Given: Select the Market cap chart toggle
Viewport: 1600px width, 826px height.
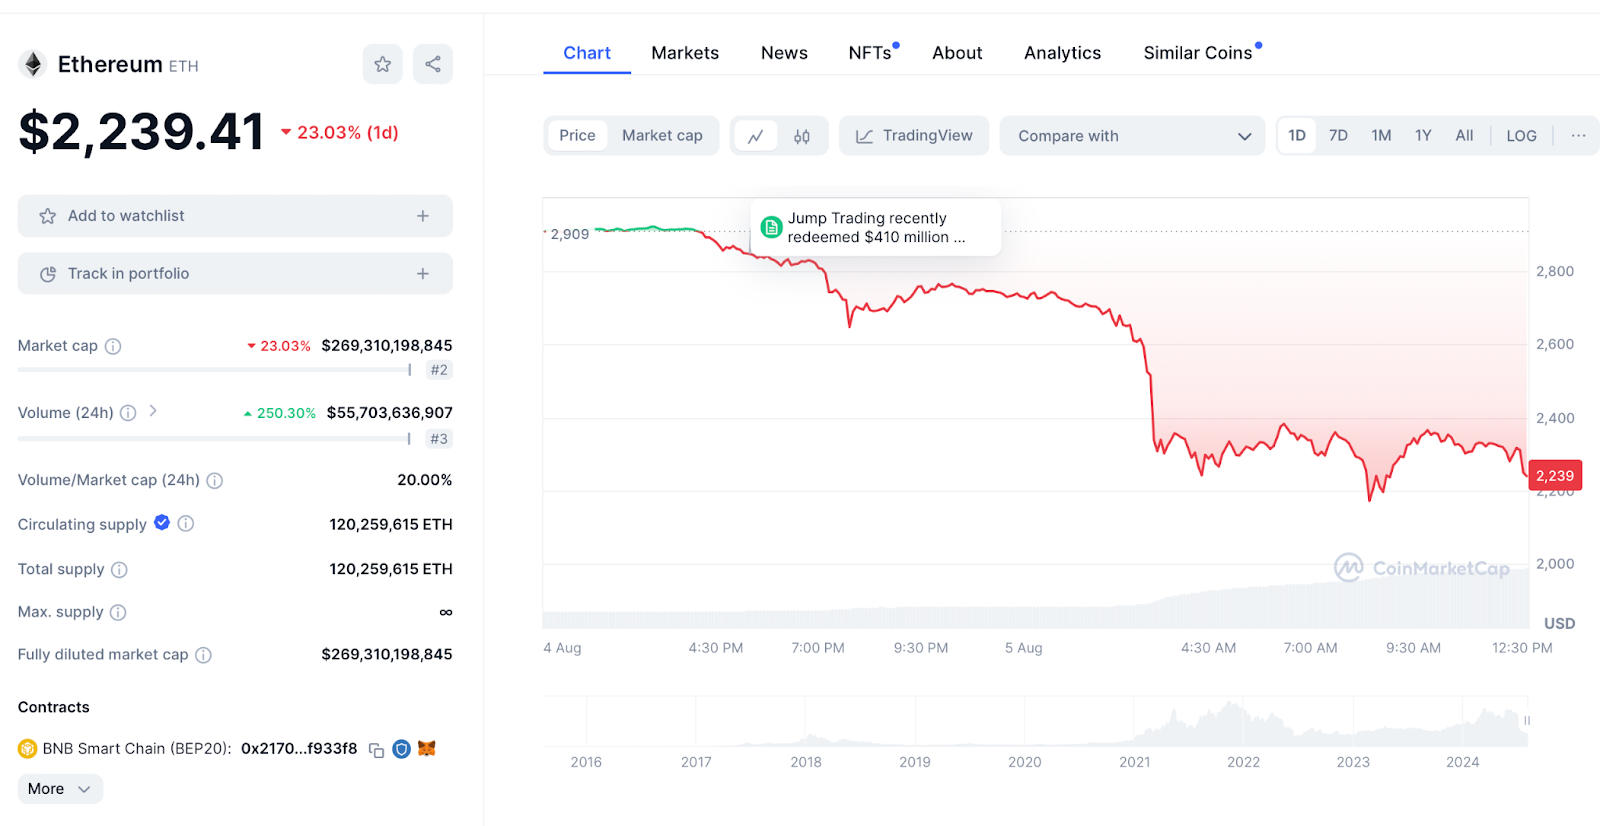Looking at the screenshot, I should click(662, 136).
